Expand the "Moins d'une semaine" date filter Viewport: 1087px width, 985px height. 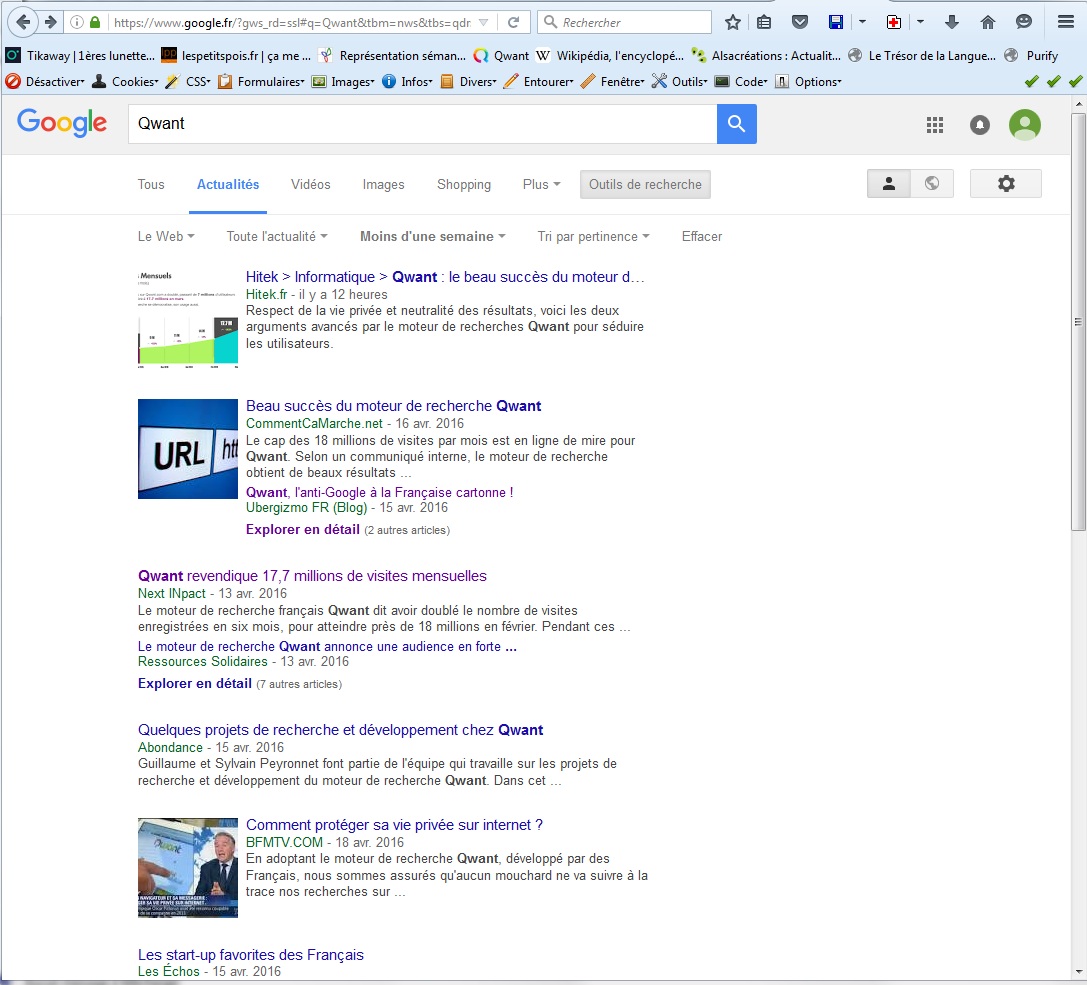(432, 237)
